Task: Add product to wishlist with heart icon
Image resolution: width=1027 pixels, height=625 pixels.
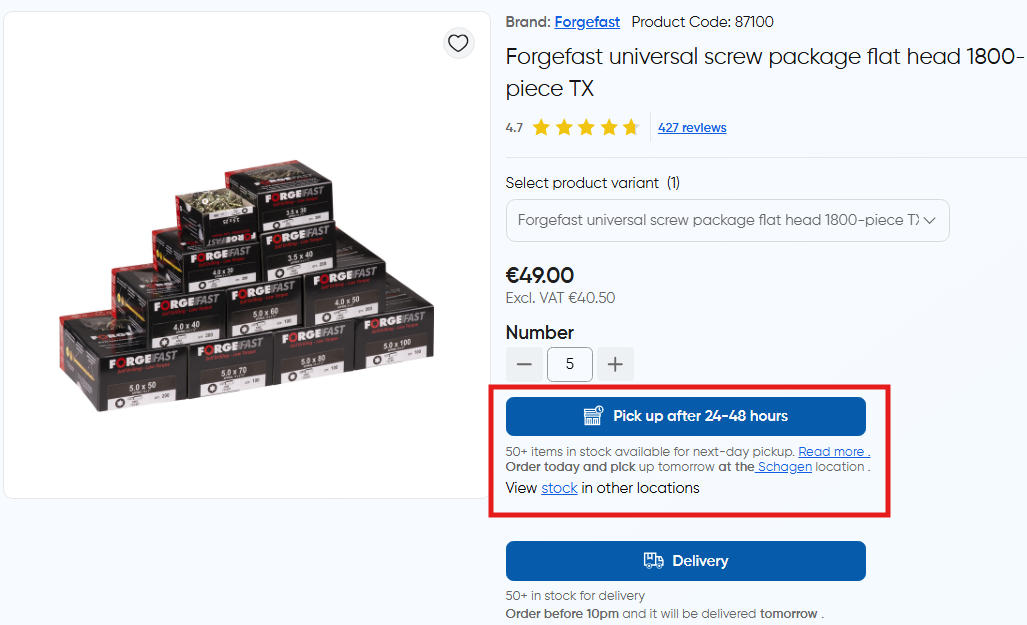Action: (458, 43)
